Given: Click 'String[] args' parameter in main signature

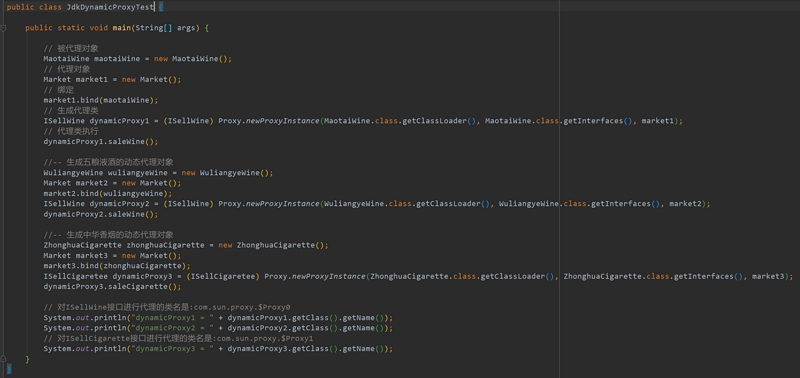Looking at the screenshot, I should coord(165,28).
